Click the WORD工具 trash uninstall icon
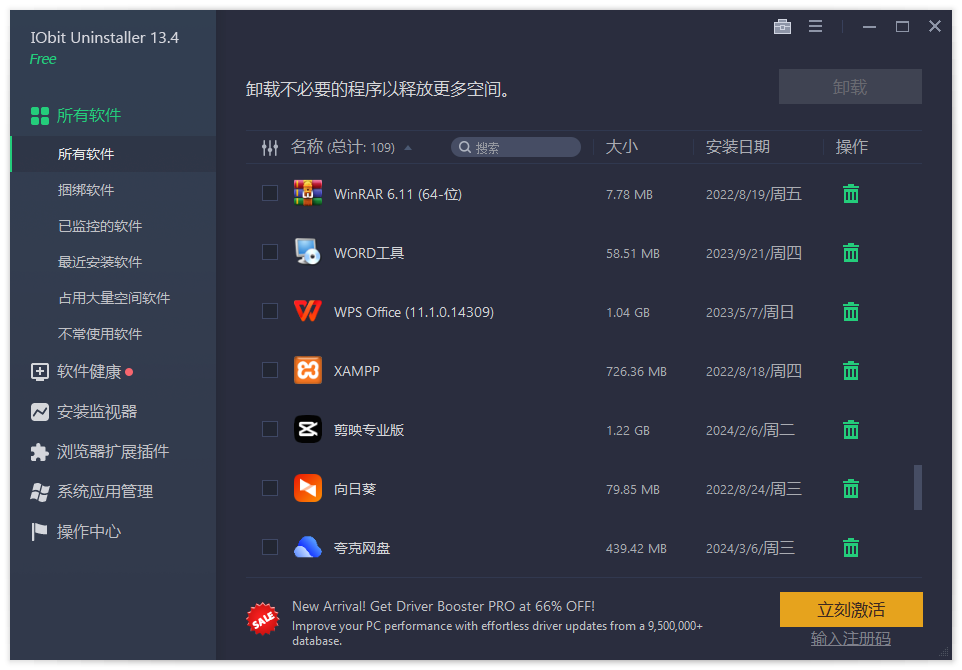 click(851, 253)
